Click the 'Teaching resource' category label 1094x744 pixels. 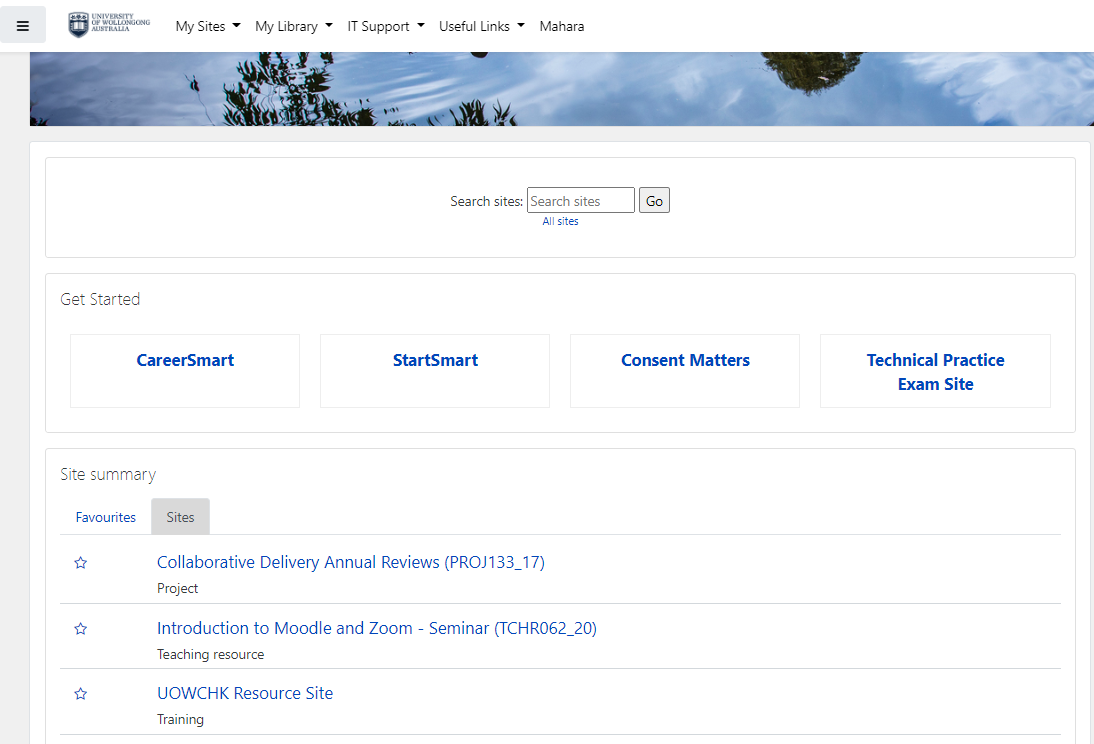tap(211, 655)
